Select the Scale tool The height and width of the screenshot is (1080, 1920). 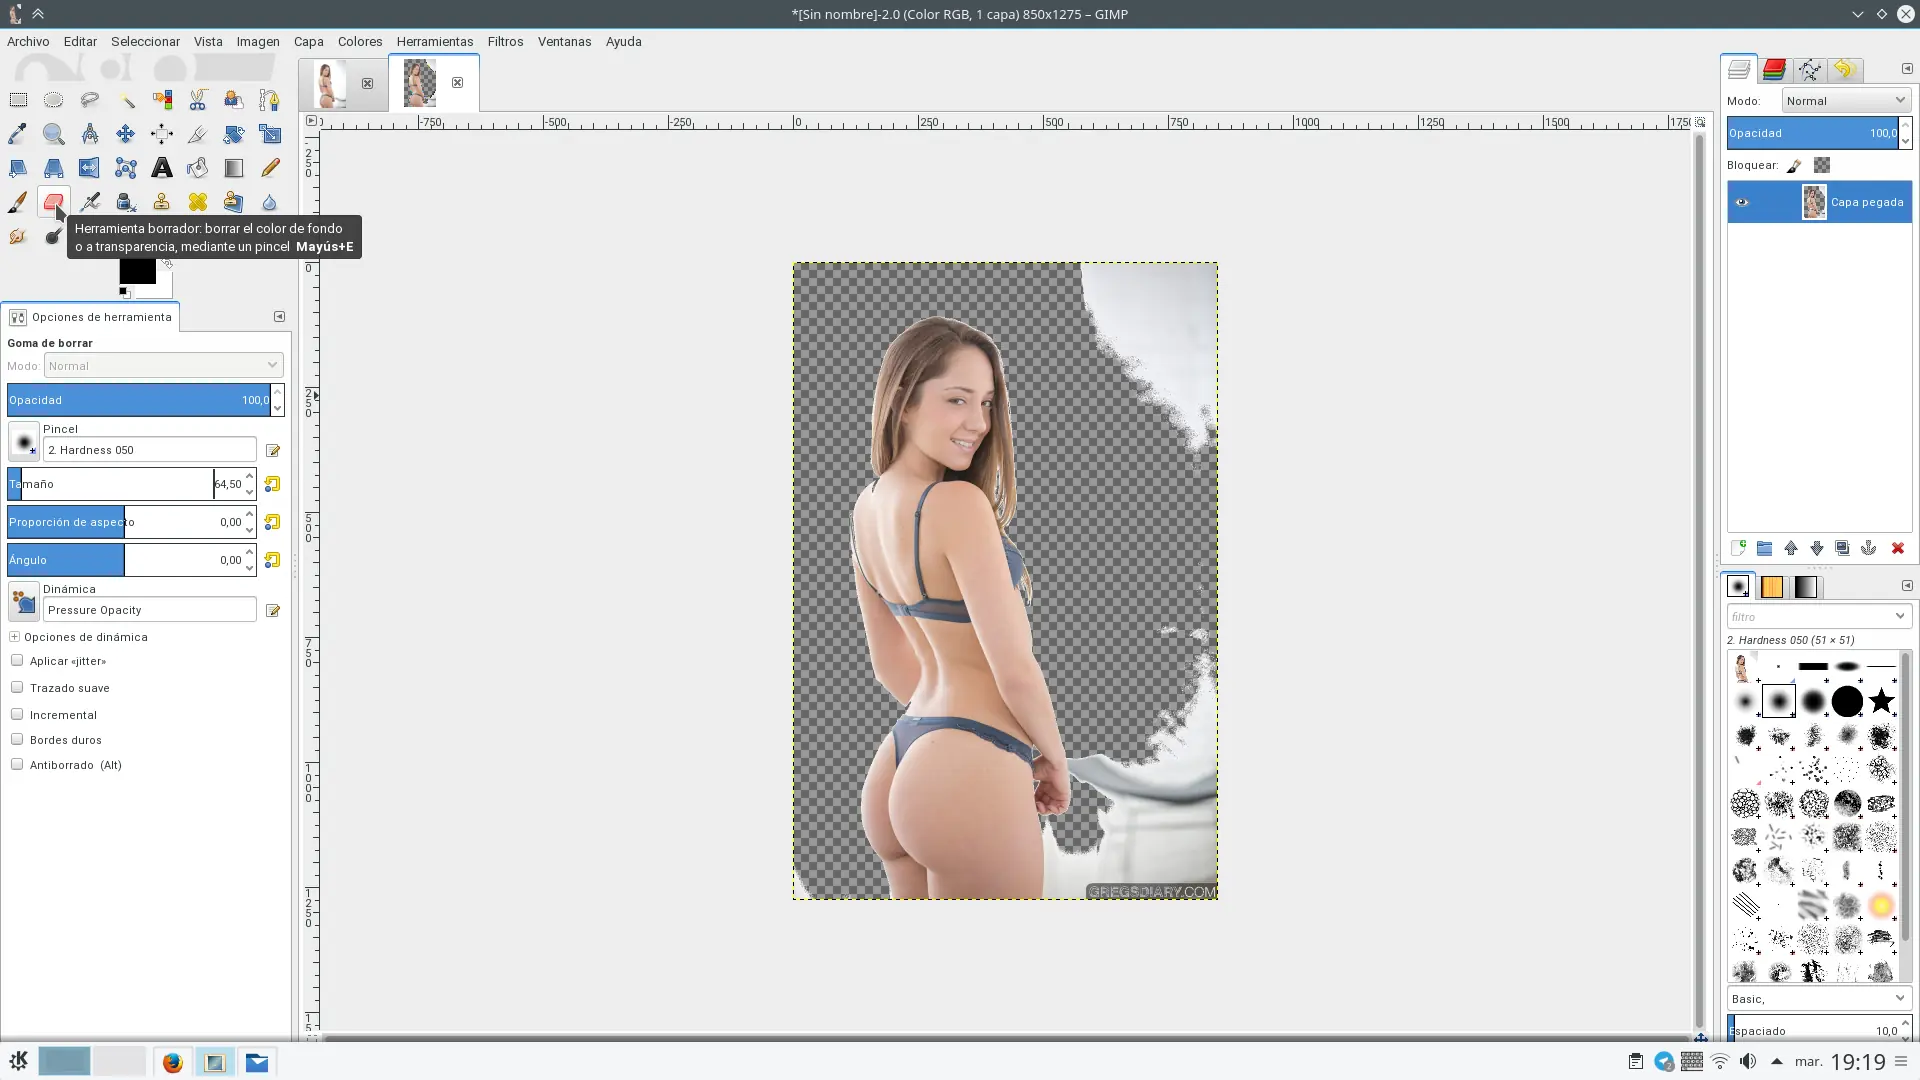270,134
